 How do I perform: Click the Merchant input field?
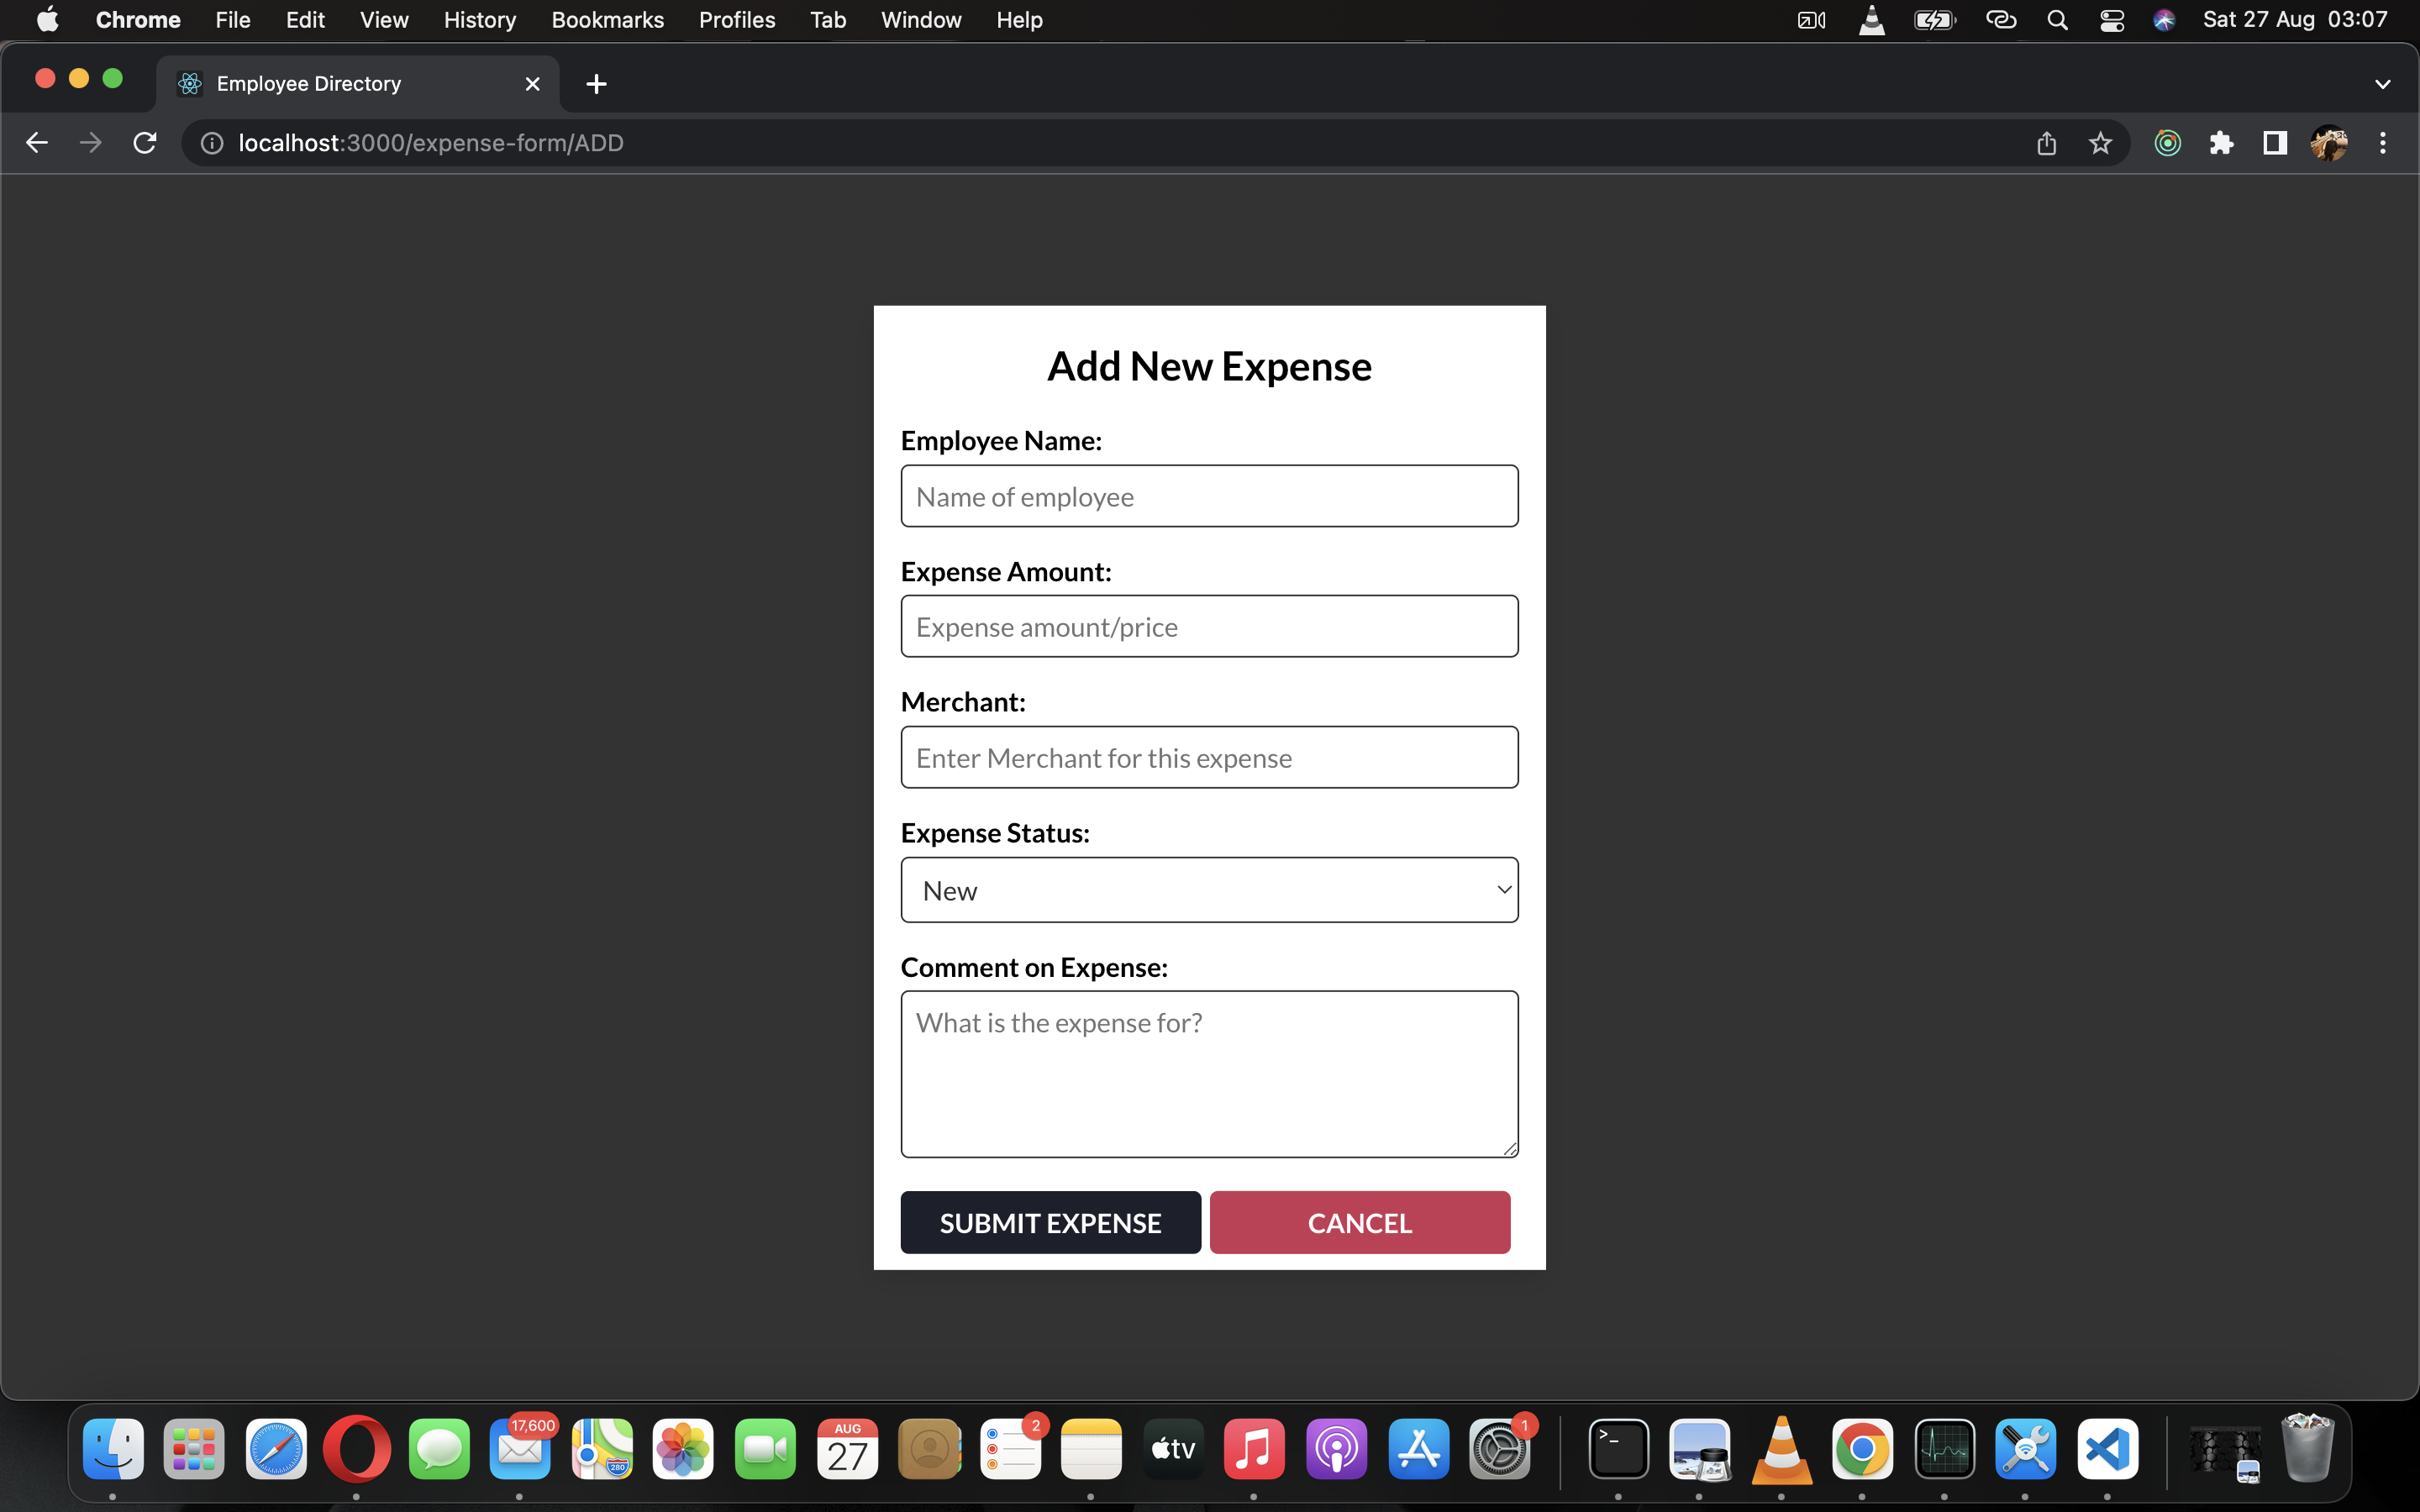click(1209, 757)
